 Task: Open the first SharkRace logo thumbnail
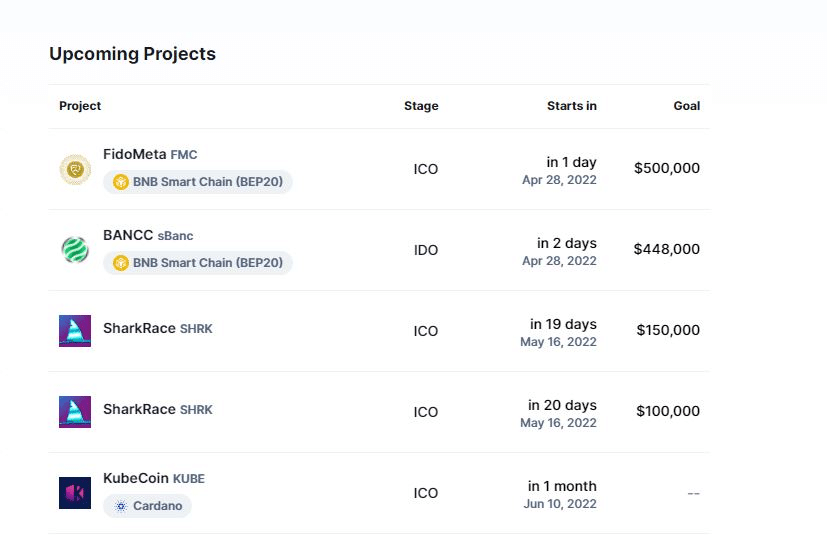[x=75, y=331]
